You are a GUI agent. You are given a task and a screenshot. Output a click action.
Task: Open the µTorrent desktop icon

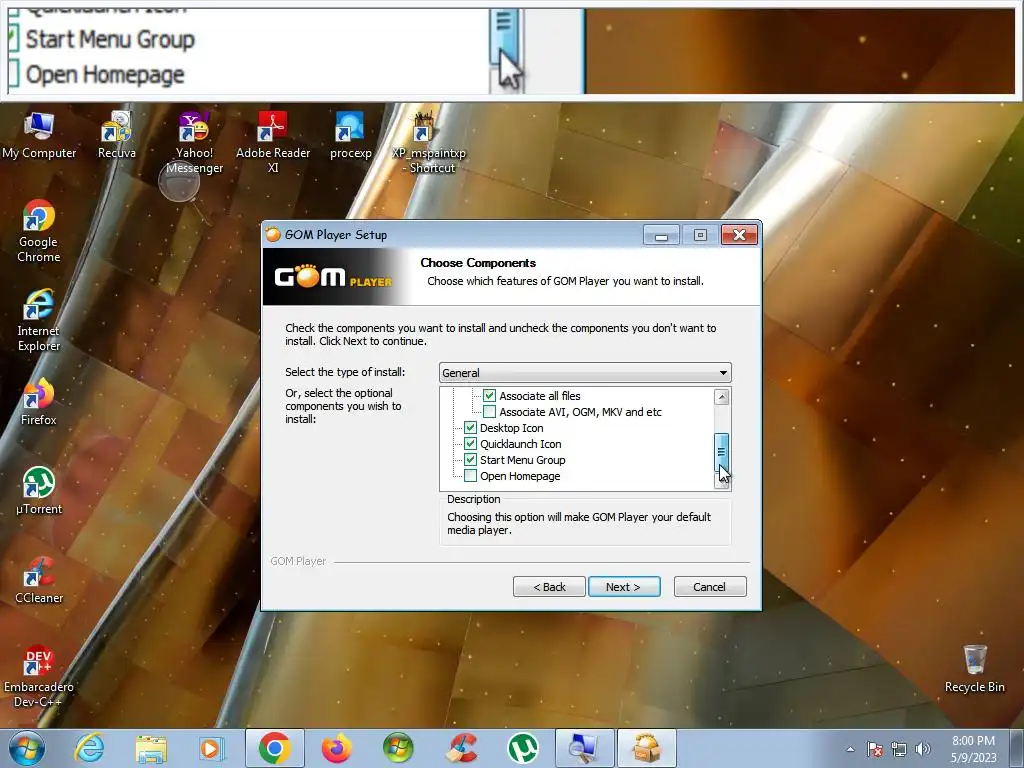pos(39,490)
